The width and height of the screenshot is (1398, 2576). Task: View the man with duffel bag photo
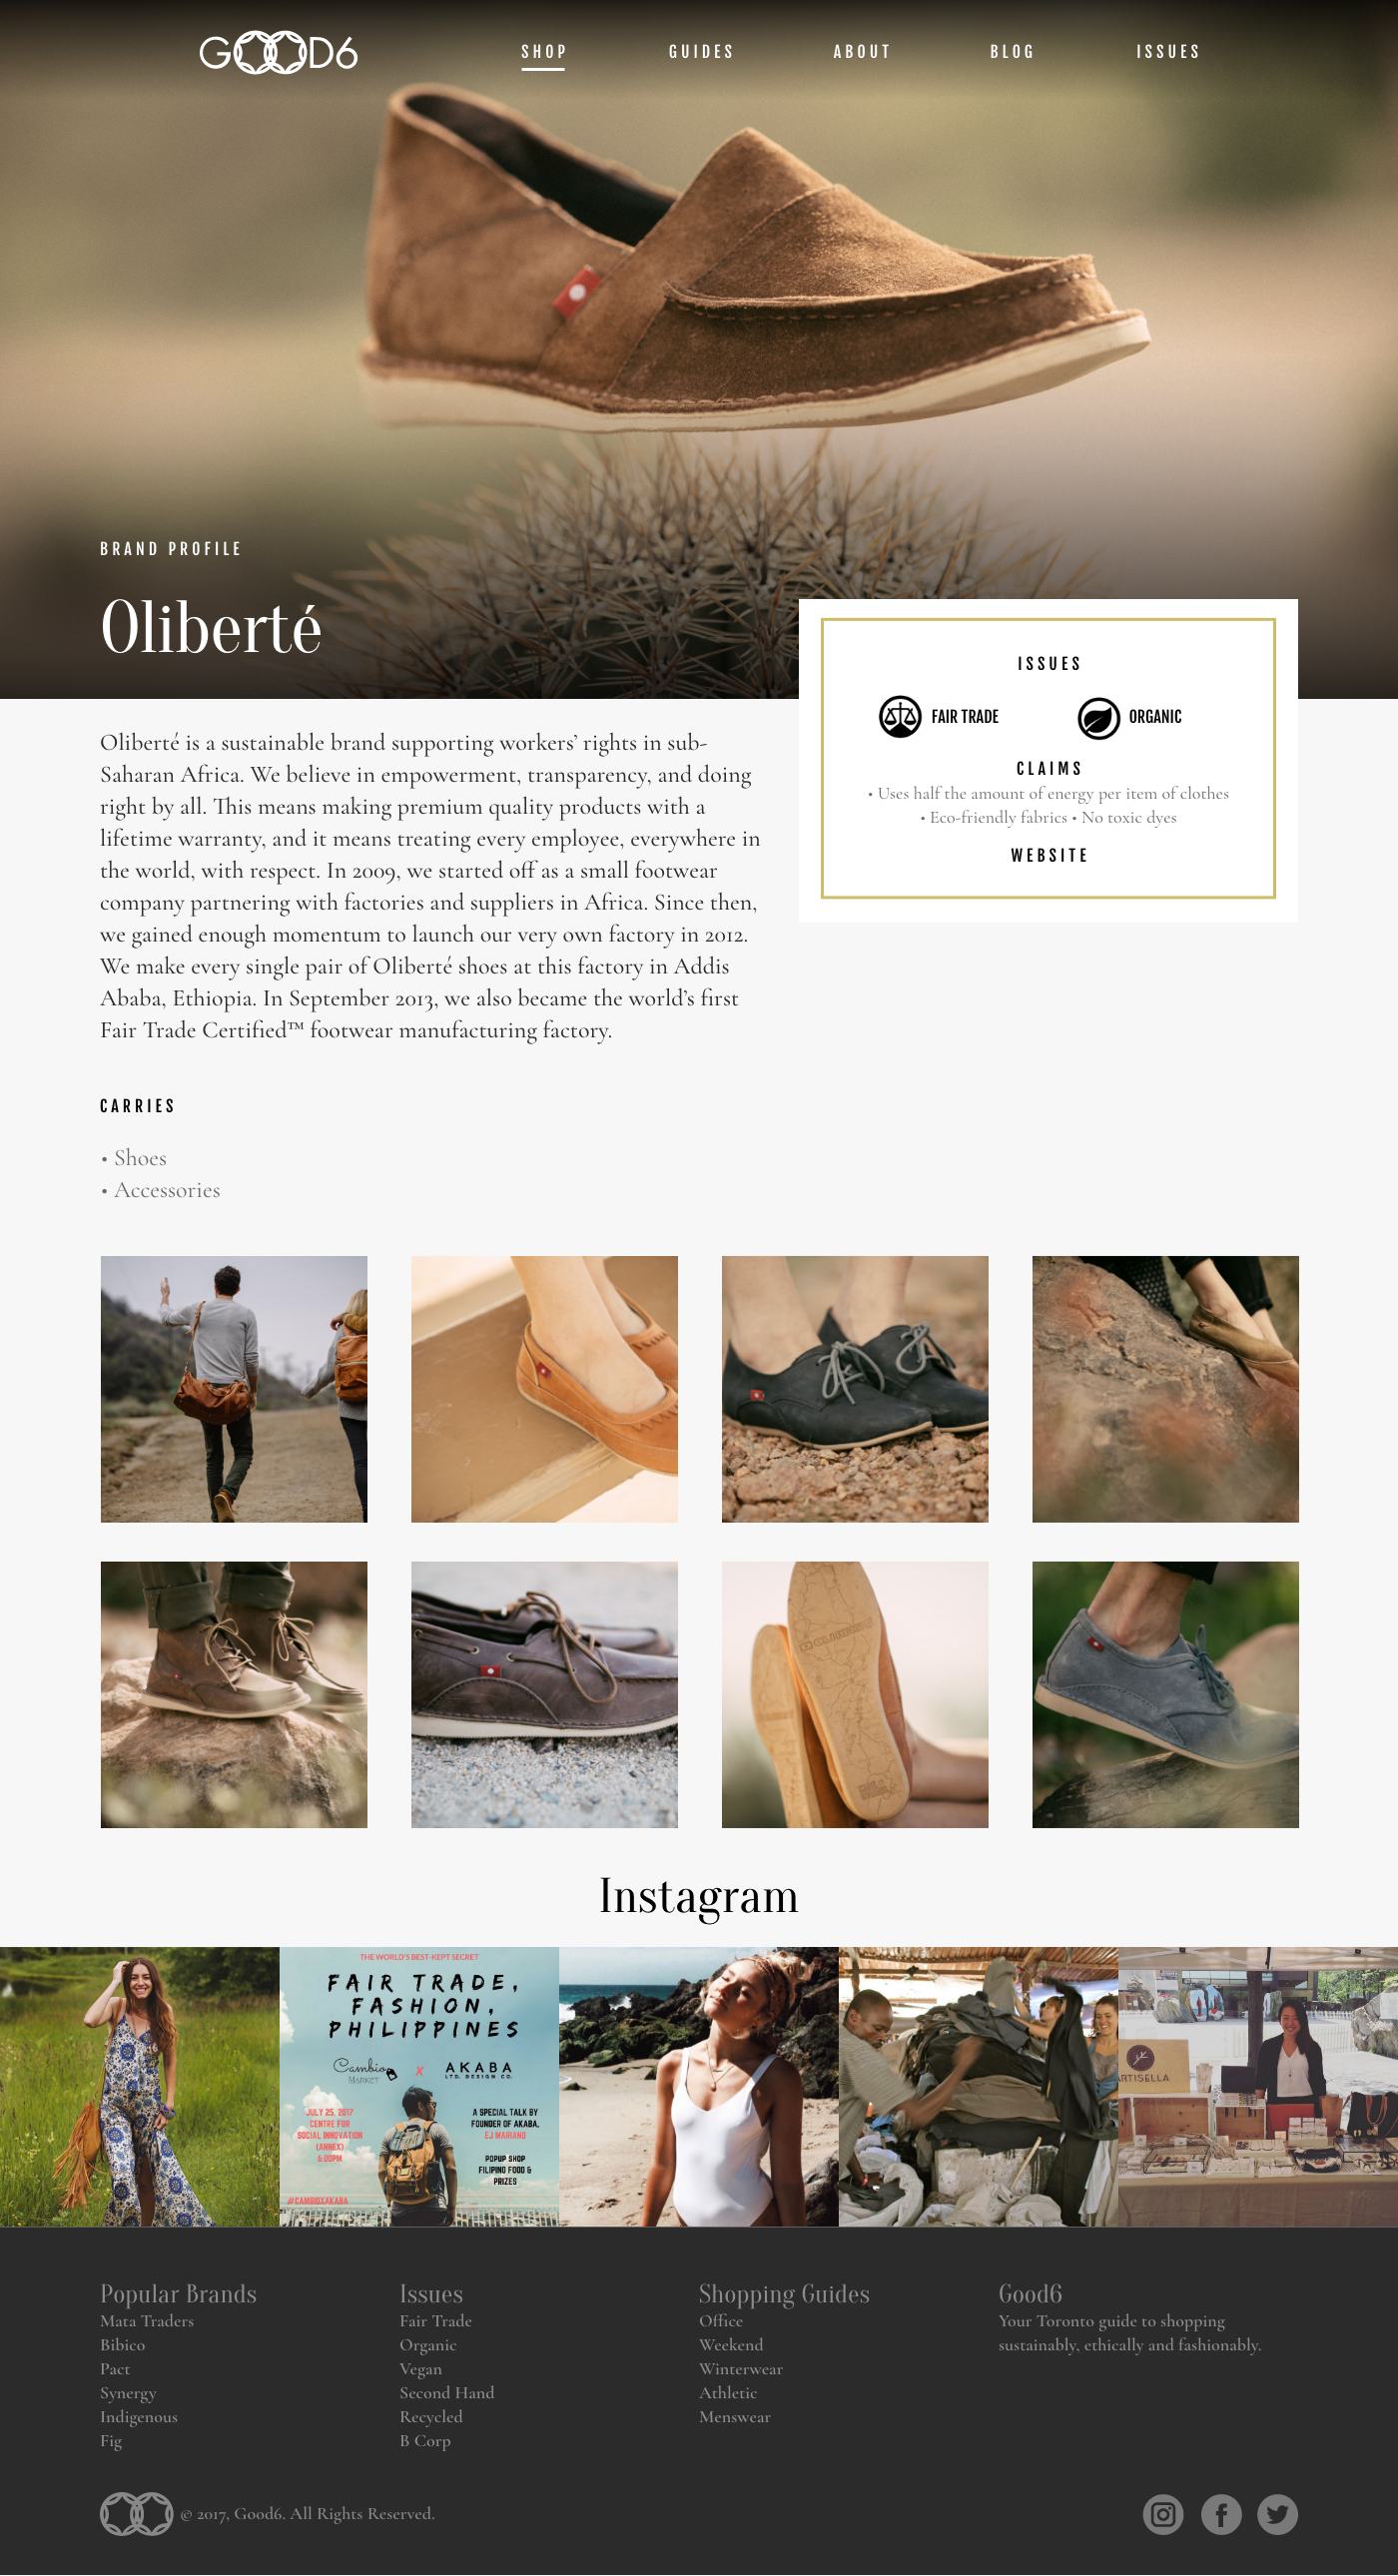point(234,1390)
